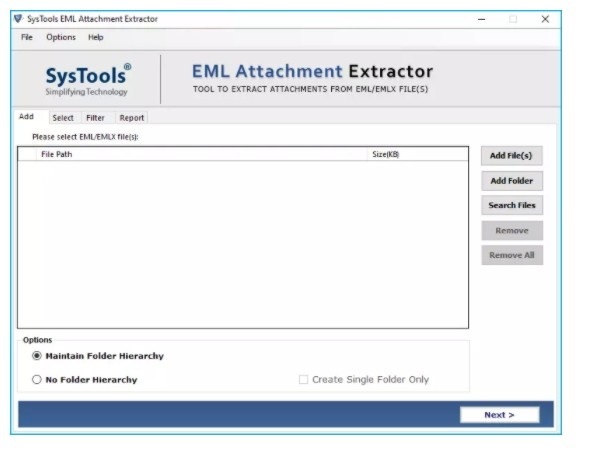
Task: Click 'Please select EML/EMLX file(s):' label
Action: [x=85, y=137]
